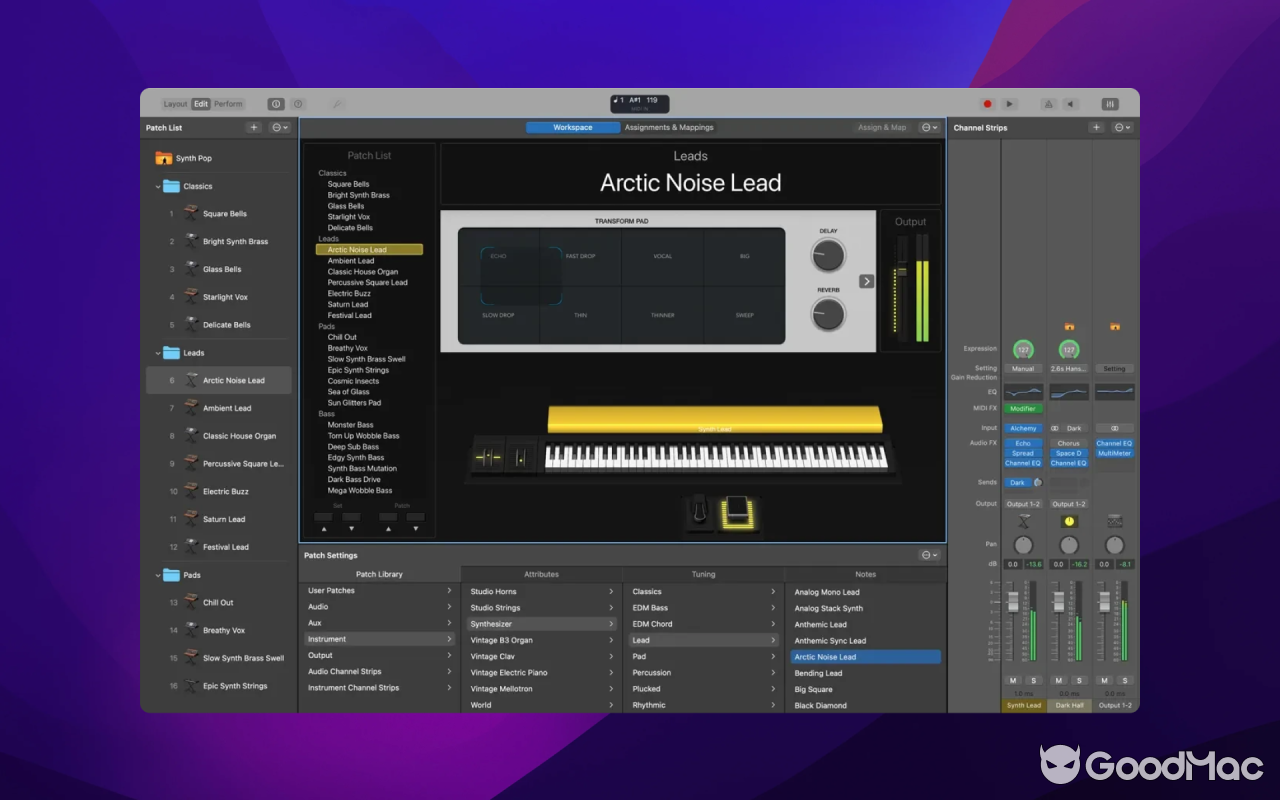Select Bending Lead in the patch library
This screenshot has width=1280, height=800.
click(818, 673)
